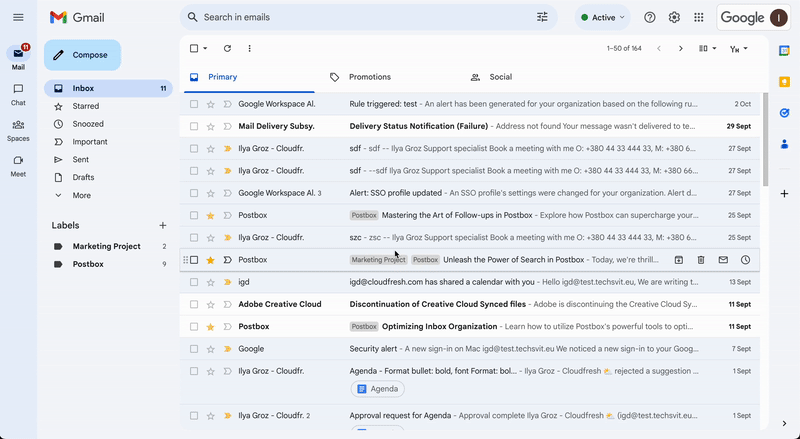The width and height of the screenshot is (800, 439).
Task: Open Google Keep side panel
Action: pos(784,82)
